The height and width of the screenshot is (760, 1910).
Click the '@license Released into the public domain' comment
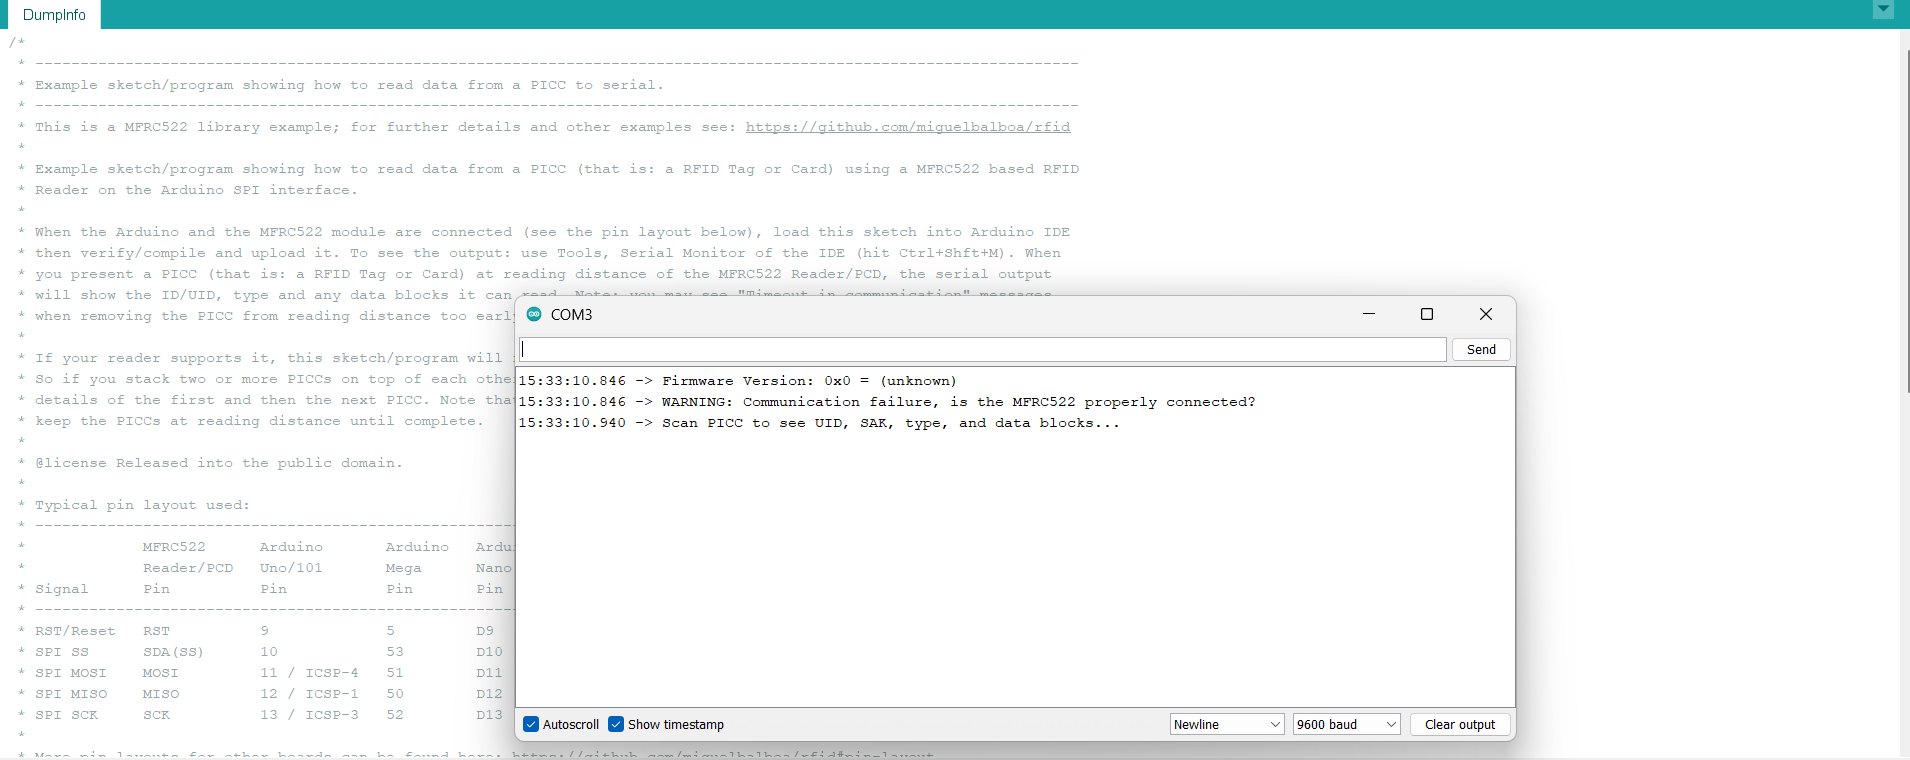[x=218, y=463]
